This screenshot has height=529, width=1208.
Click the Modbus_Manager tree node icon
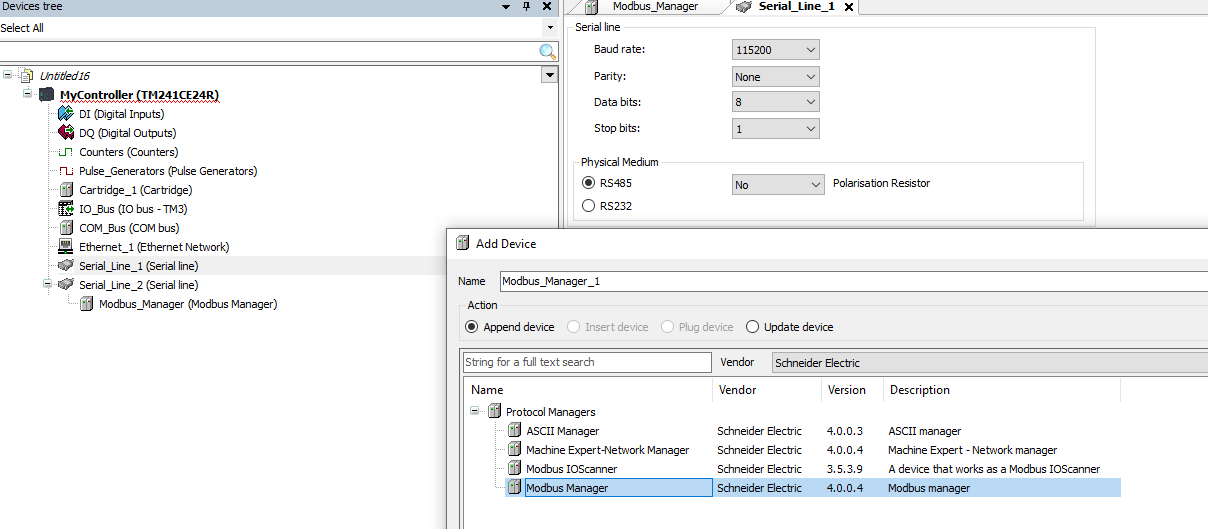(x=87, y=304)
